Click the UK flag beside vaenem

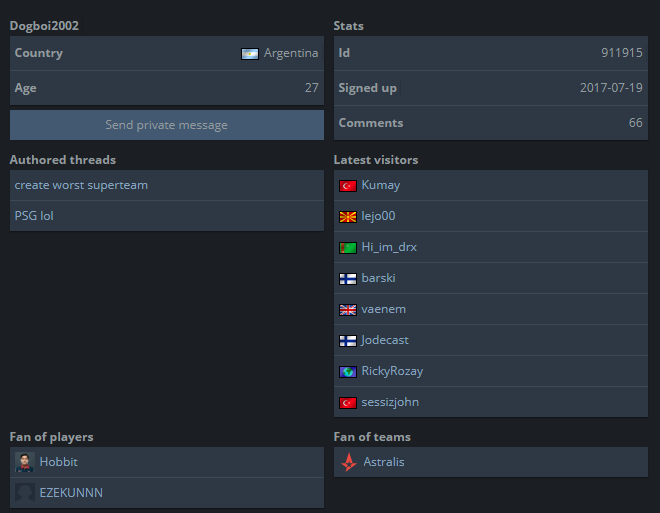pos(348,310)
